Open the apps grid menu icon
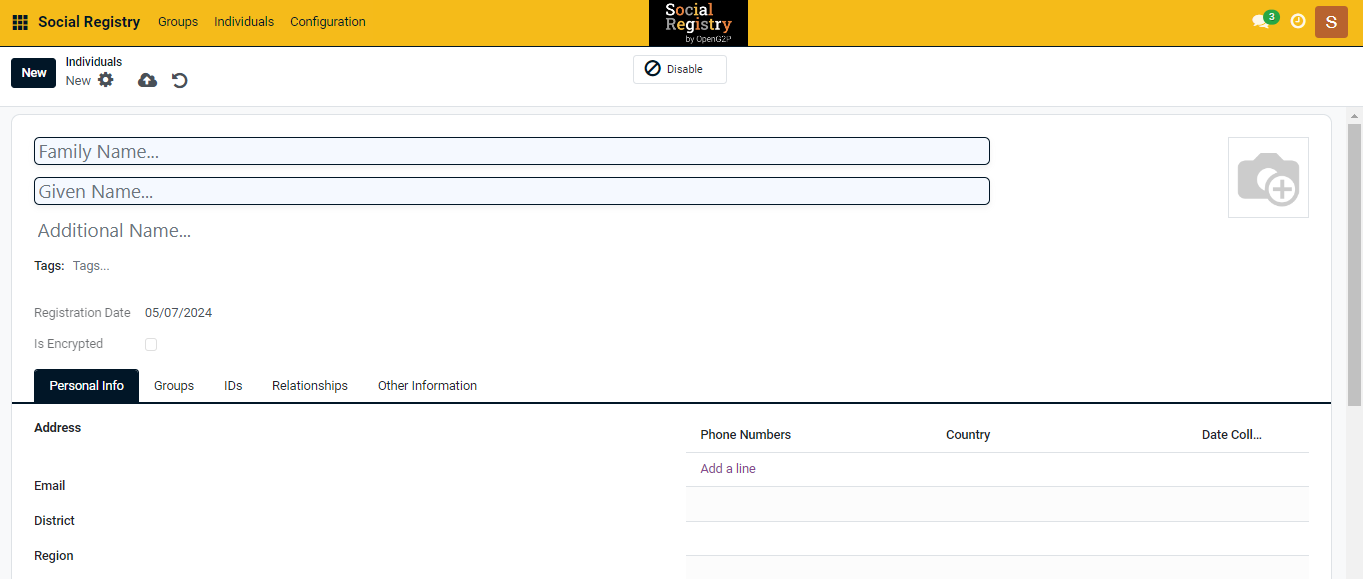This screenshot has width=1363, height=579. [20, 22]
